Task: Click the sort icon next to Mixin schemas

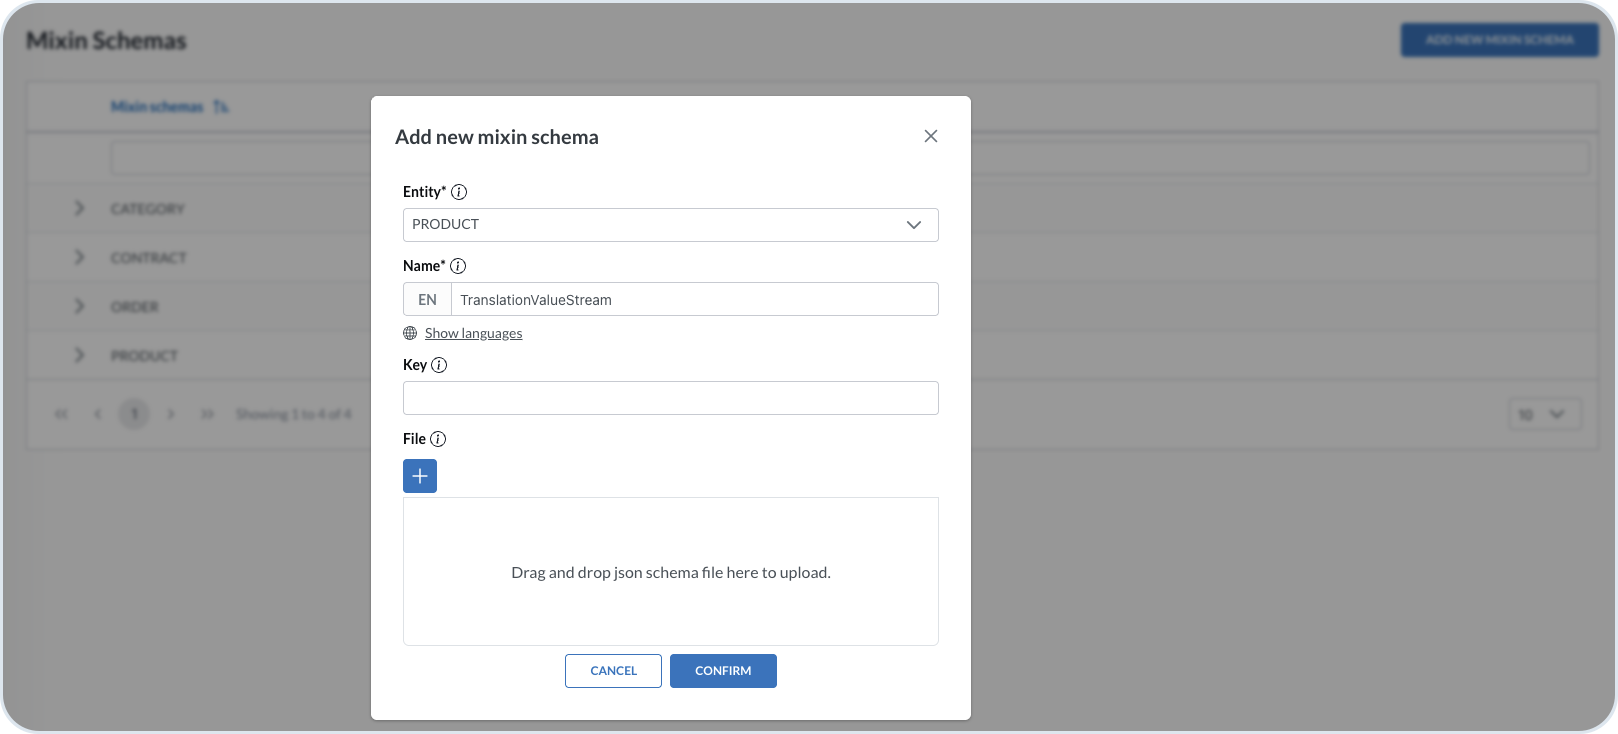Action: click(221, 107)
